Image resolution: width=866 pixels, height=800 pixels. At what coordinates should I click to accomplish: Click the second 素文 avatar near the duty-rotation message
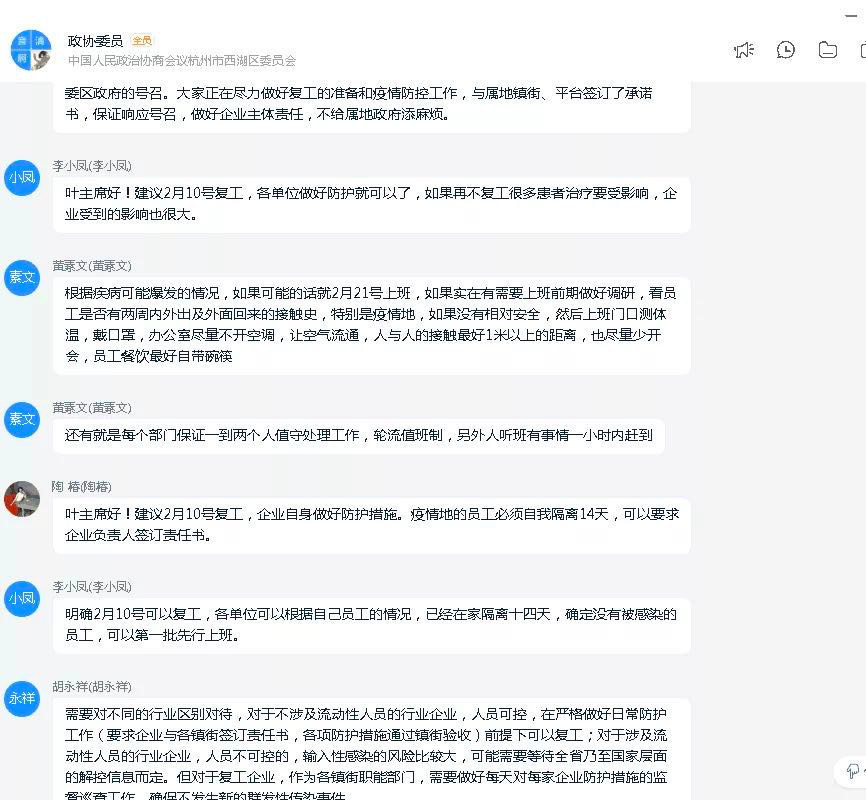[22, 420]
